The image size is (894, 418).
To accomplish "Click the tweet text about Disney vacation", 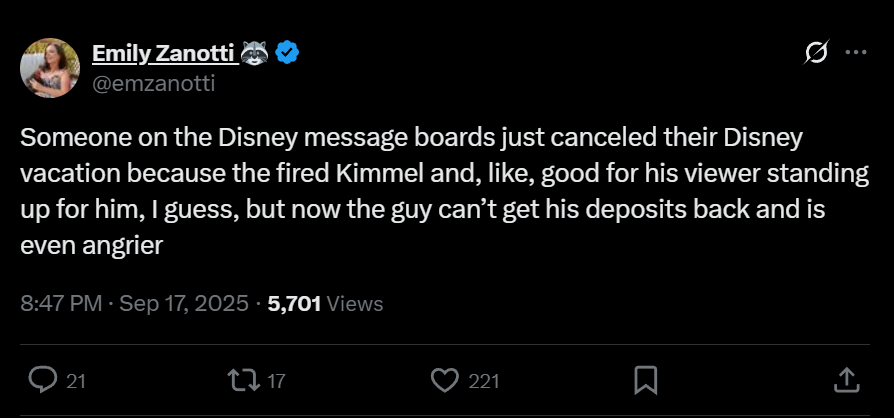I will [x=445, y=192].
